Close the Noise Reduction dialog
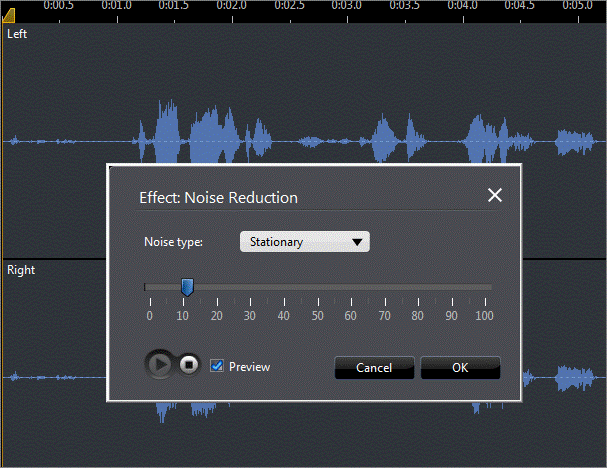Viewport: 607px width, 468px height. click(495, 195)
